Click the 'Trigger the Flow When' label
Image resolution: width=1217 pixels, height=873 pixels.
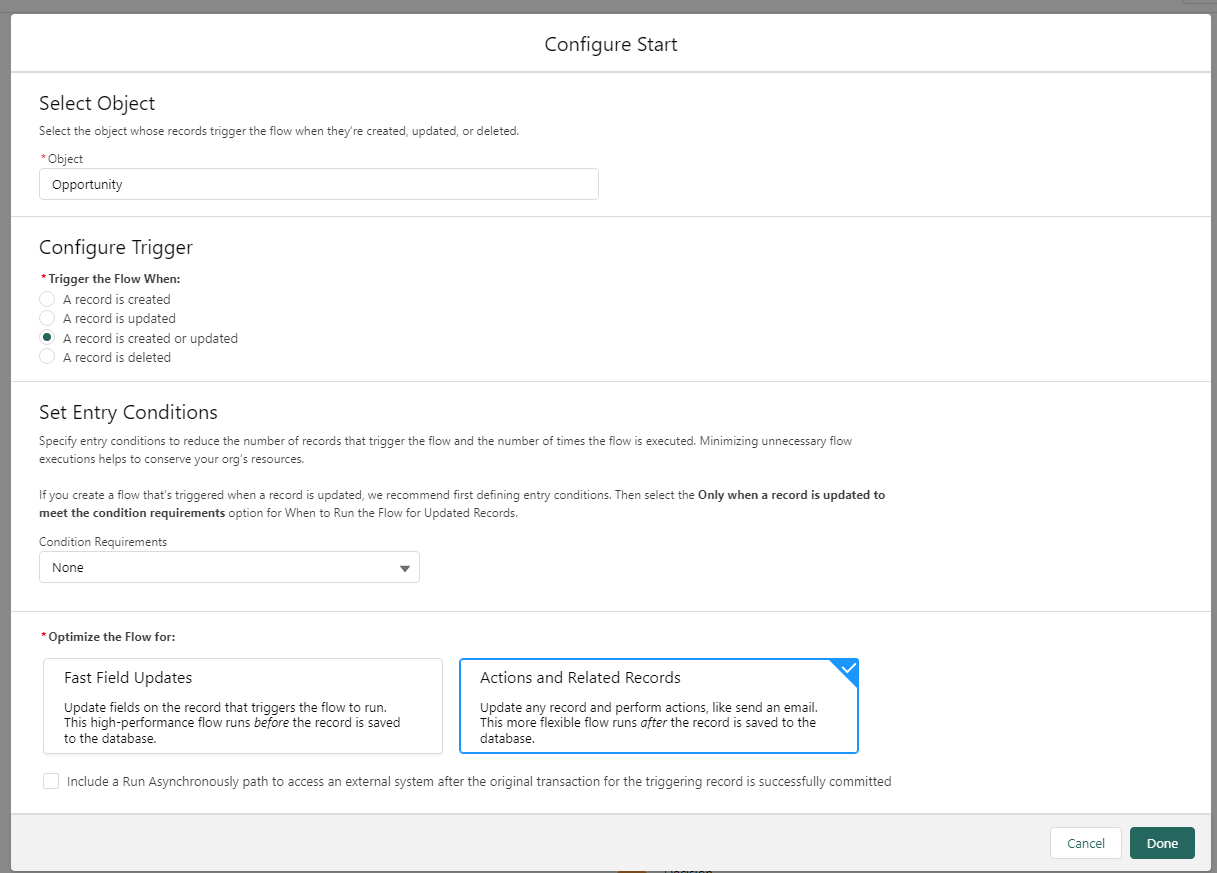(114, 279)
